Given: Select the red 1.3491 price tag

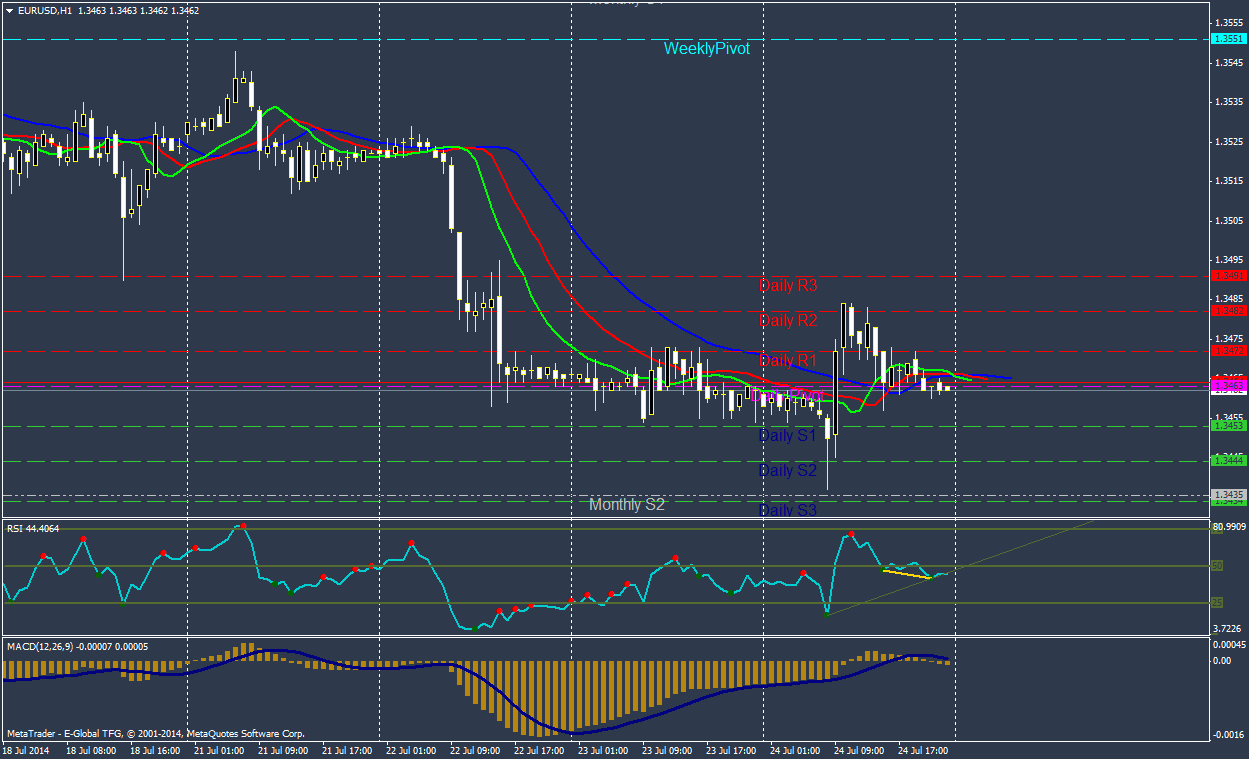Looking at the screenshot, I should coord(1228,275).
